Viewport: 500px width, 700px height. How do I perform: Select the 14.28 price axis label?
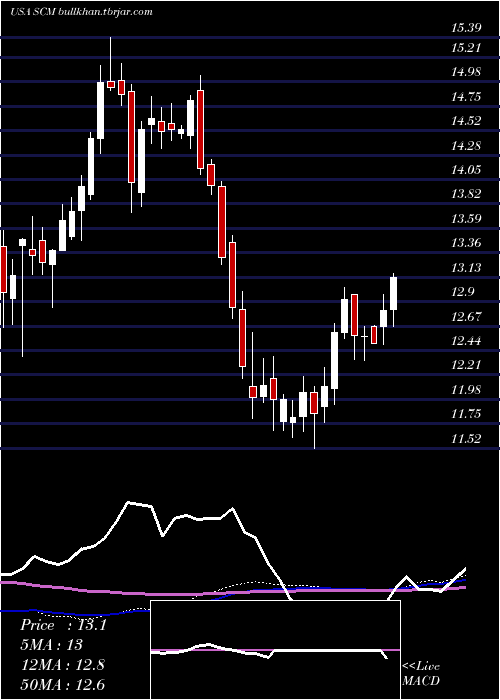click(x=466, y=146)
